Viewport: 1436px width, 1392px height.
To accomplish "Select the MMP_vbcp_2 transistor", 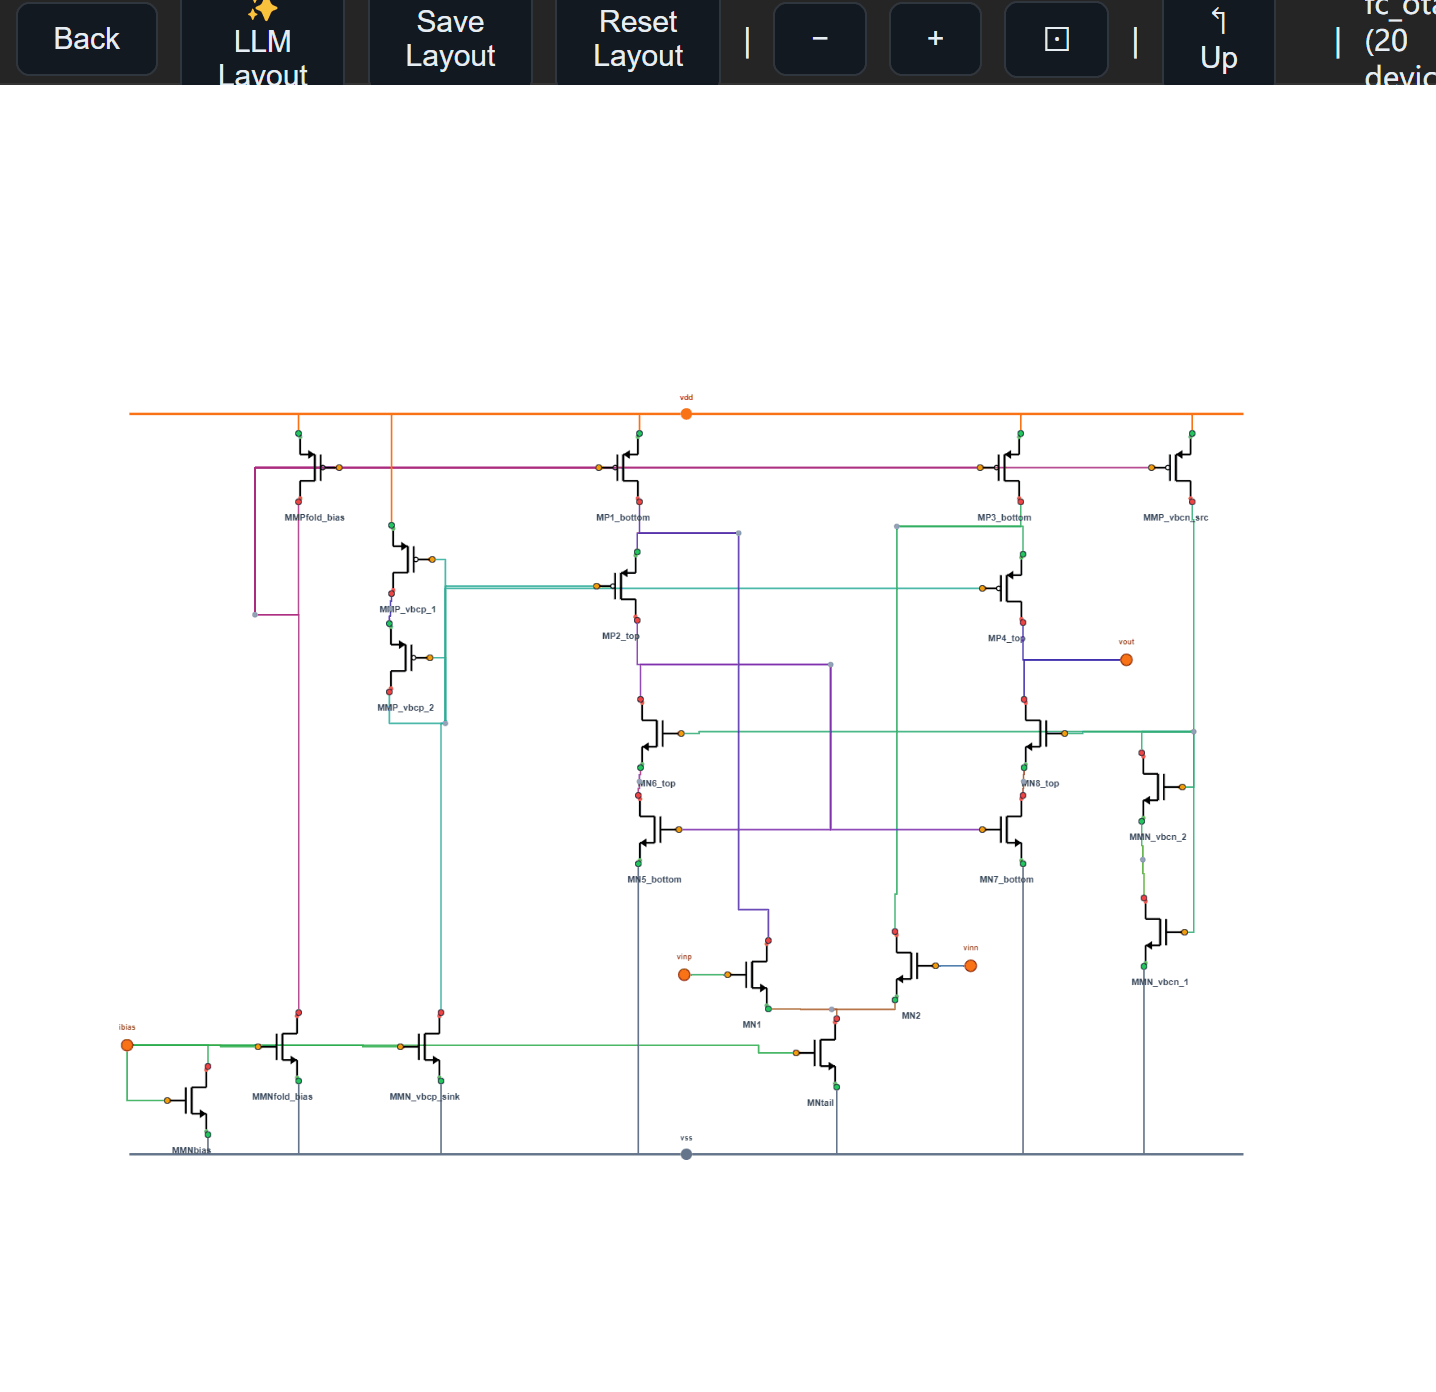I will point(407,657).
